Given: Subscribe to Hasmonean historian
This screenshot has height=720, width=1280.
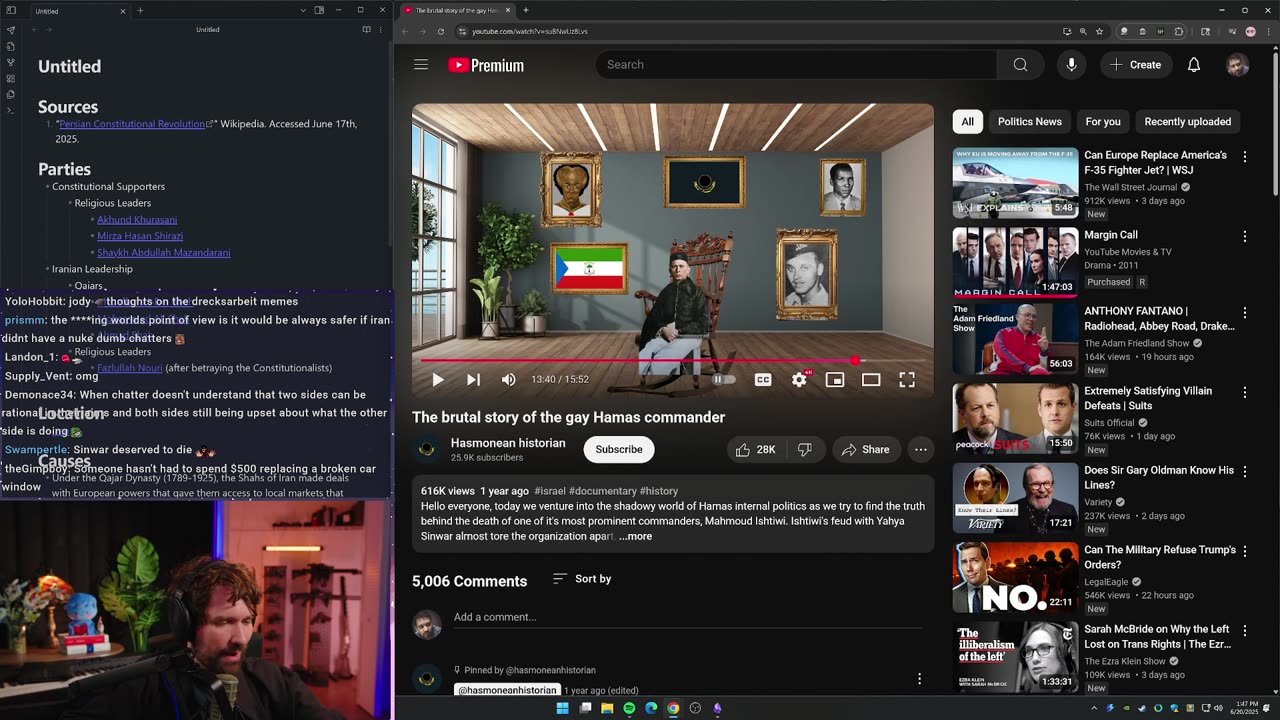Looking at the screenshot, I should pos(619,450).
